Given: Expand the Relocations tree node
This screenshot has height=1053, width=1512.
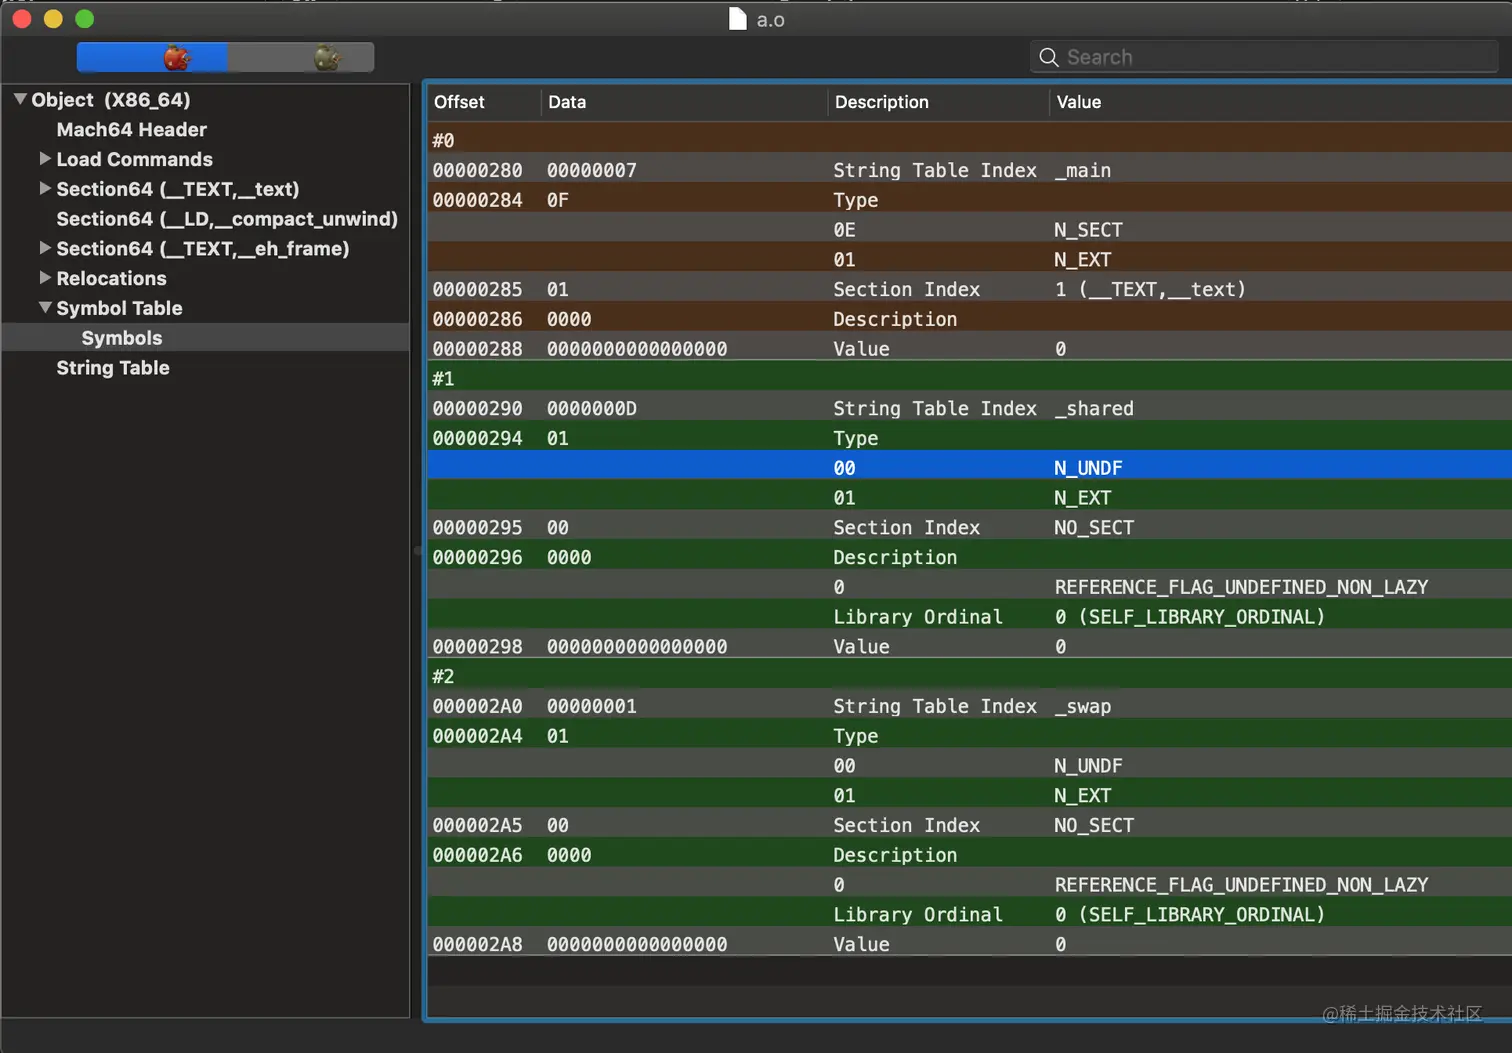Looking at the screenshot, I should (x=45, y=277).
